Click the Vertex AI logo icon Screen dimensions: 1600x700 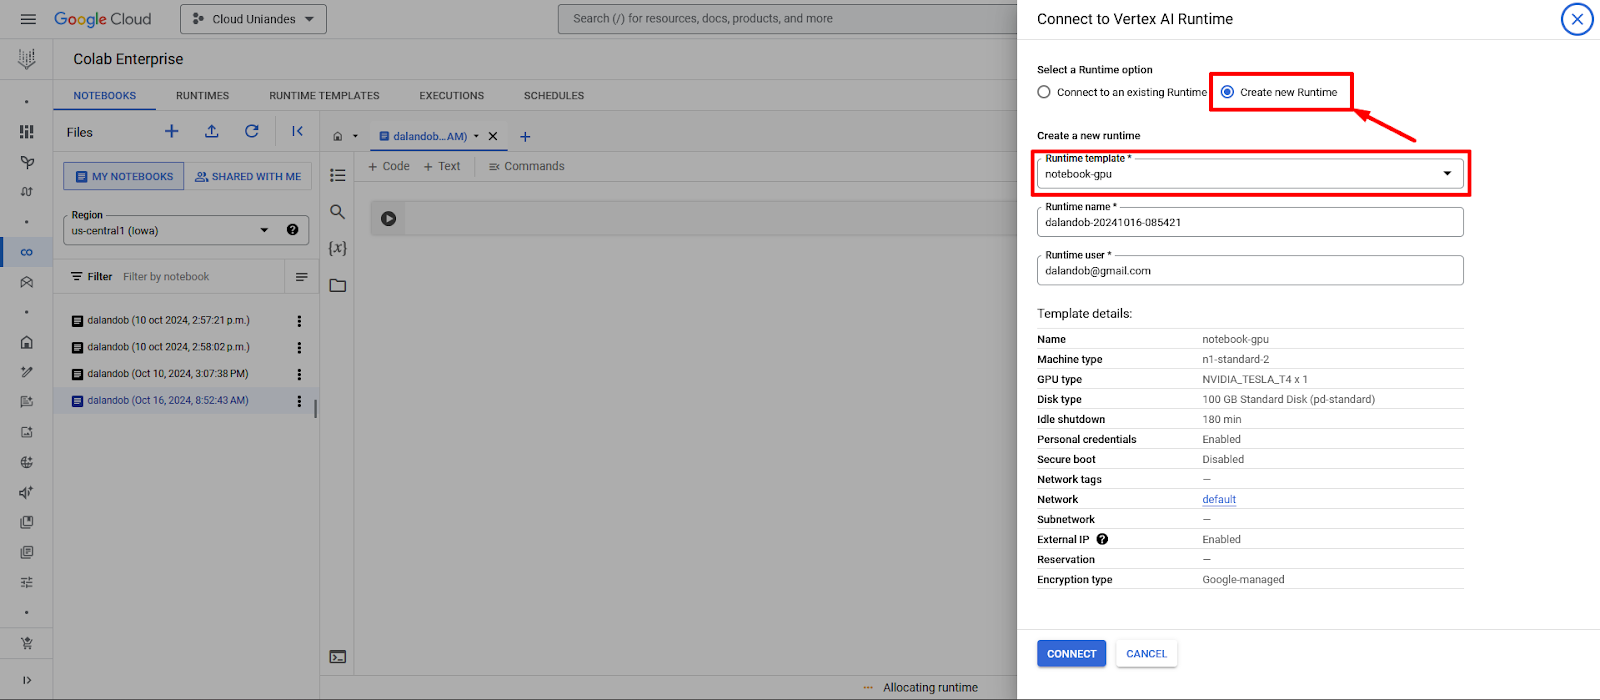[x=27, y=59]
